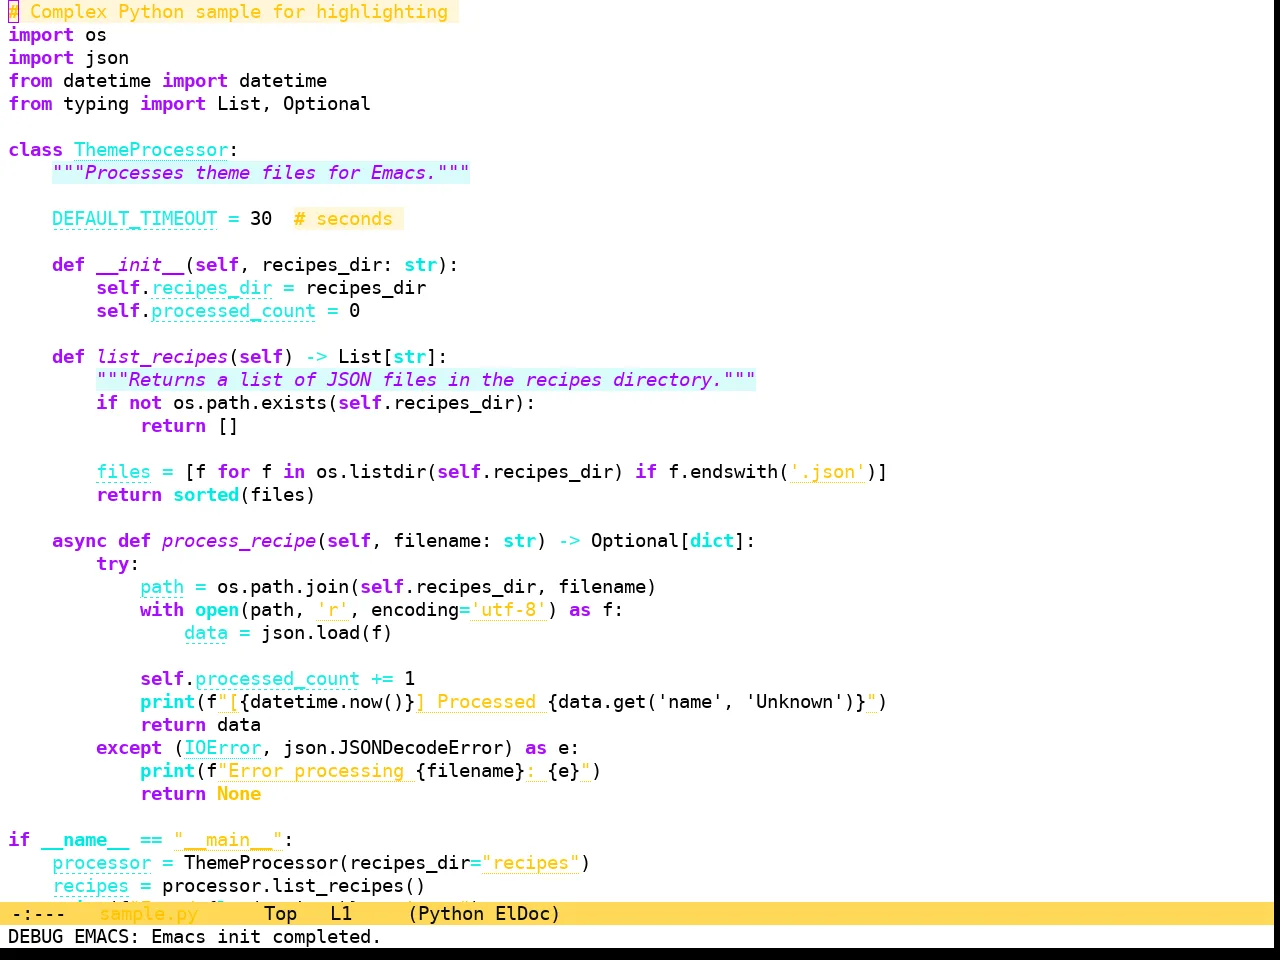This screenshot has width=1280, height=960.
Task: Click the value "30" after DEFAULT_TIMEOUT
Action: coord(261,219)
